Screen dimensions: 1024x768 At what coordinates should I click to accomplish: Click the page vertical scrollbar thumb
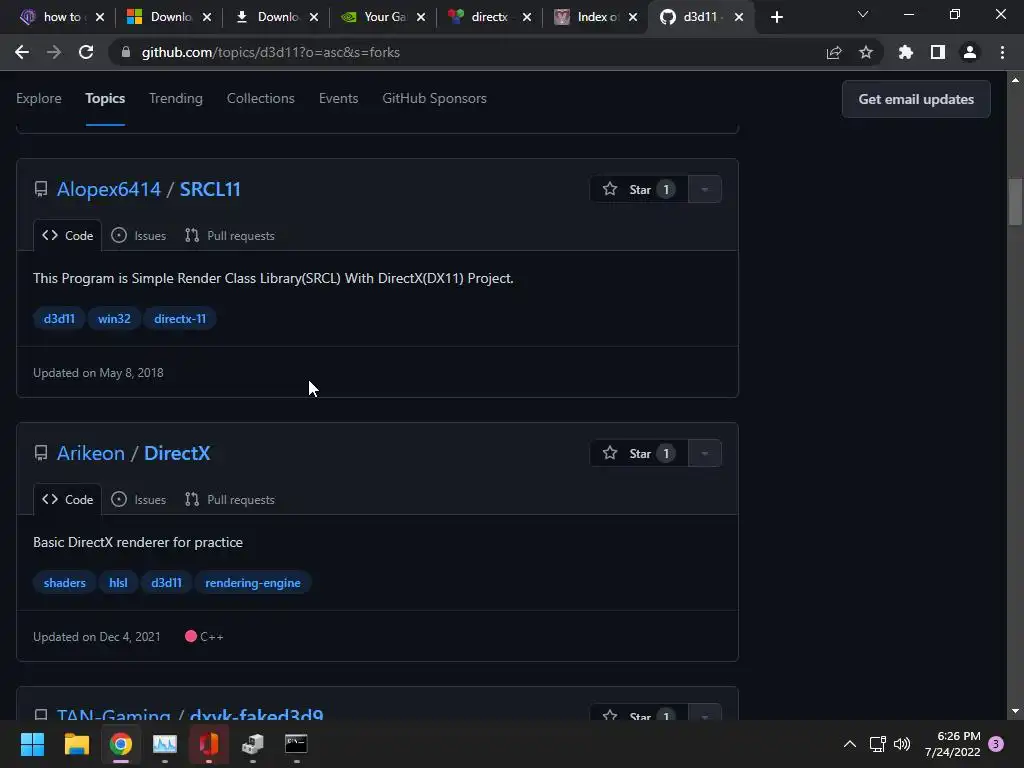point(1015,201)
